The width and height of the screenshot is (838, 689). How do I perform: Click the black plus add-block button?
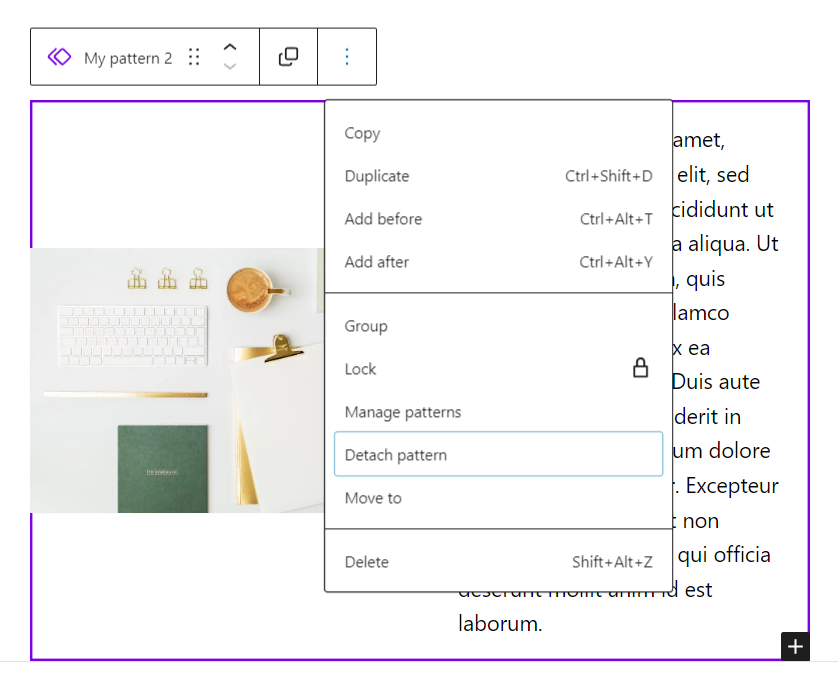click(795, 646)
